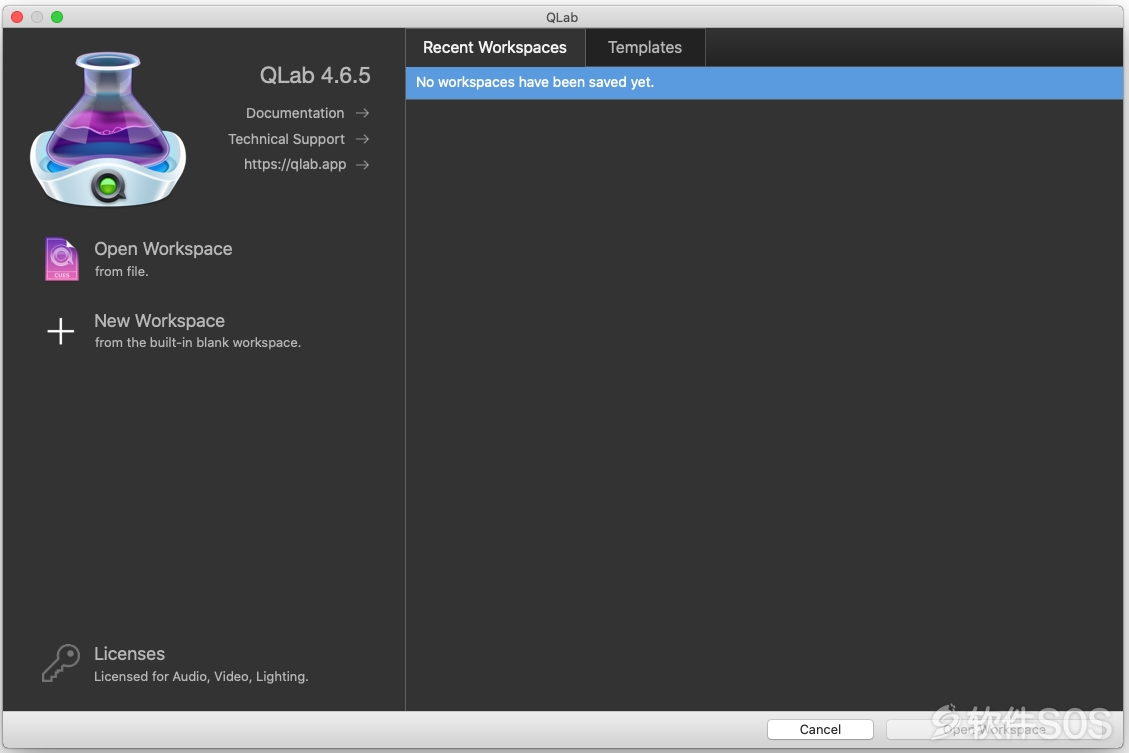Screen dimensions: 1129x753
Task: Open the Documentation link
Action: click(294, 113)
